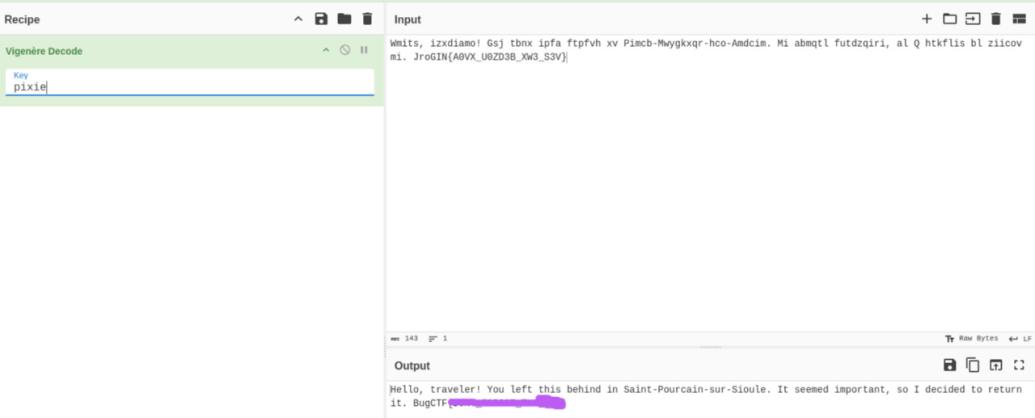The height and width of the screenshot is (418, 1035).
Task: Save the current recipe
Action: tap(321, 19)
